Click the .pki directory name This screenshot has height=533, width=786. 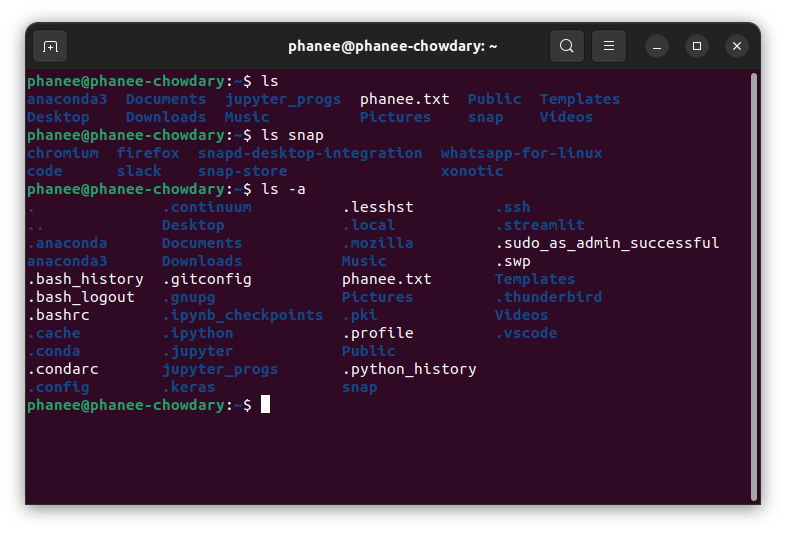click(x=359, y=315)
